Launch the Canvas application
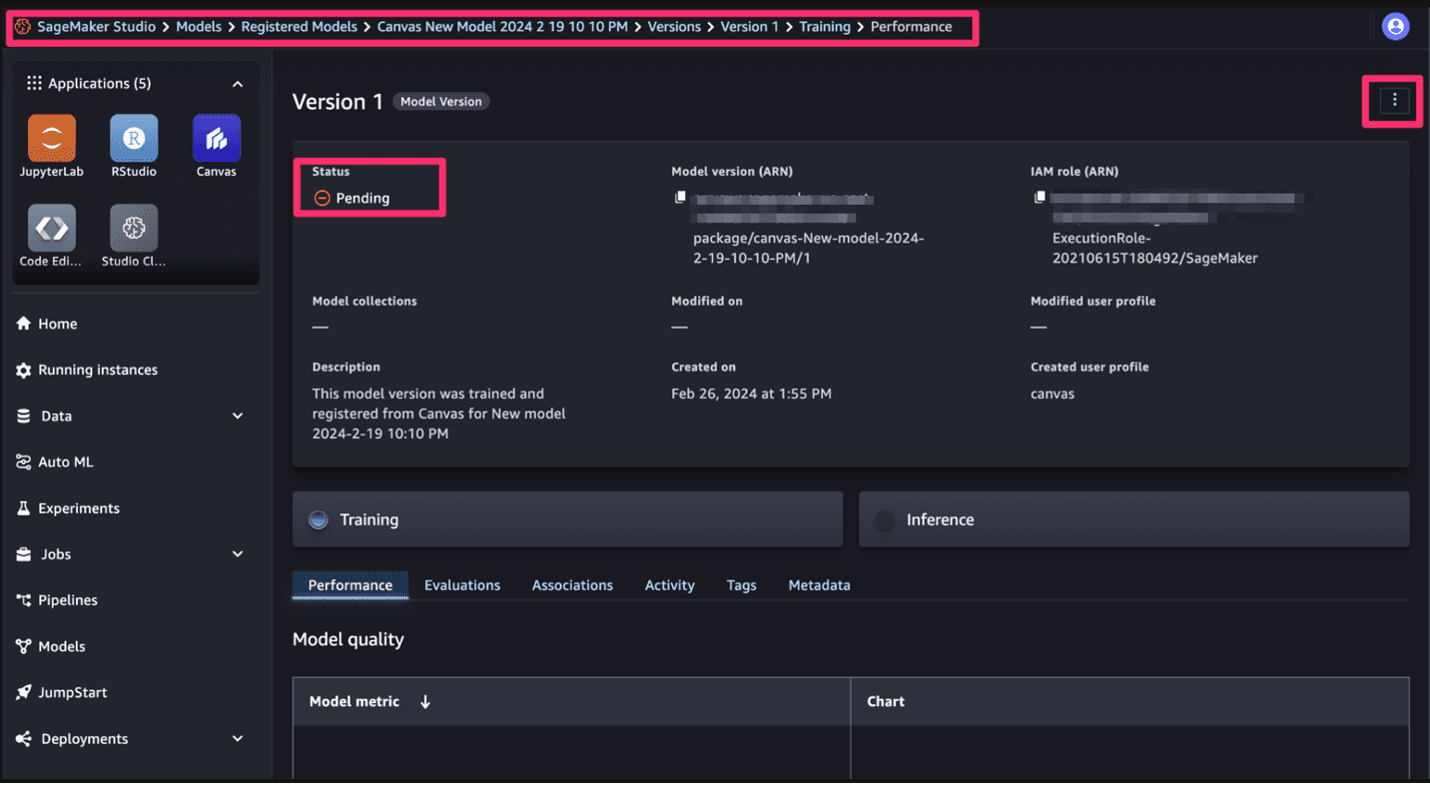Viewport: 1430px width, 788px height. (216, 138)
